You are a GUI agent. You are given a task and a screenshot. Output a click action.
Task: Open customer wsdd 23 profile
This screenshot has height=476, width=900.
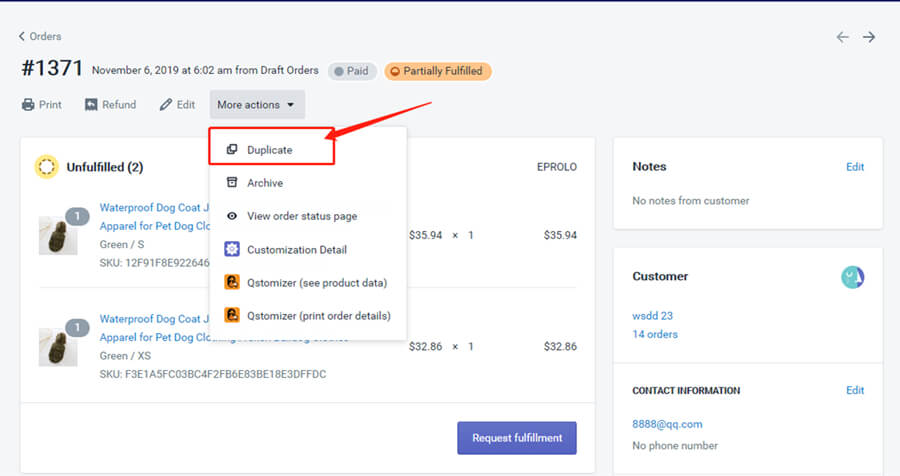[x=652, y=316]
